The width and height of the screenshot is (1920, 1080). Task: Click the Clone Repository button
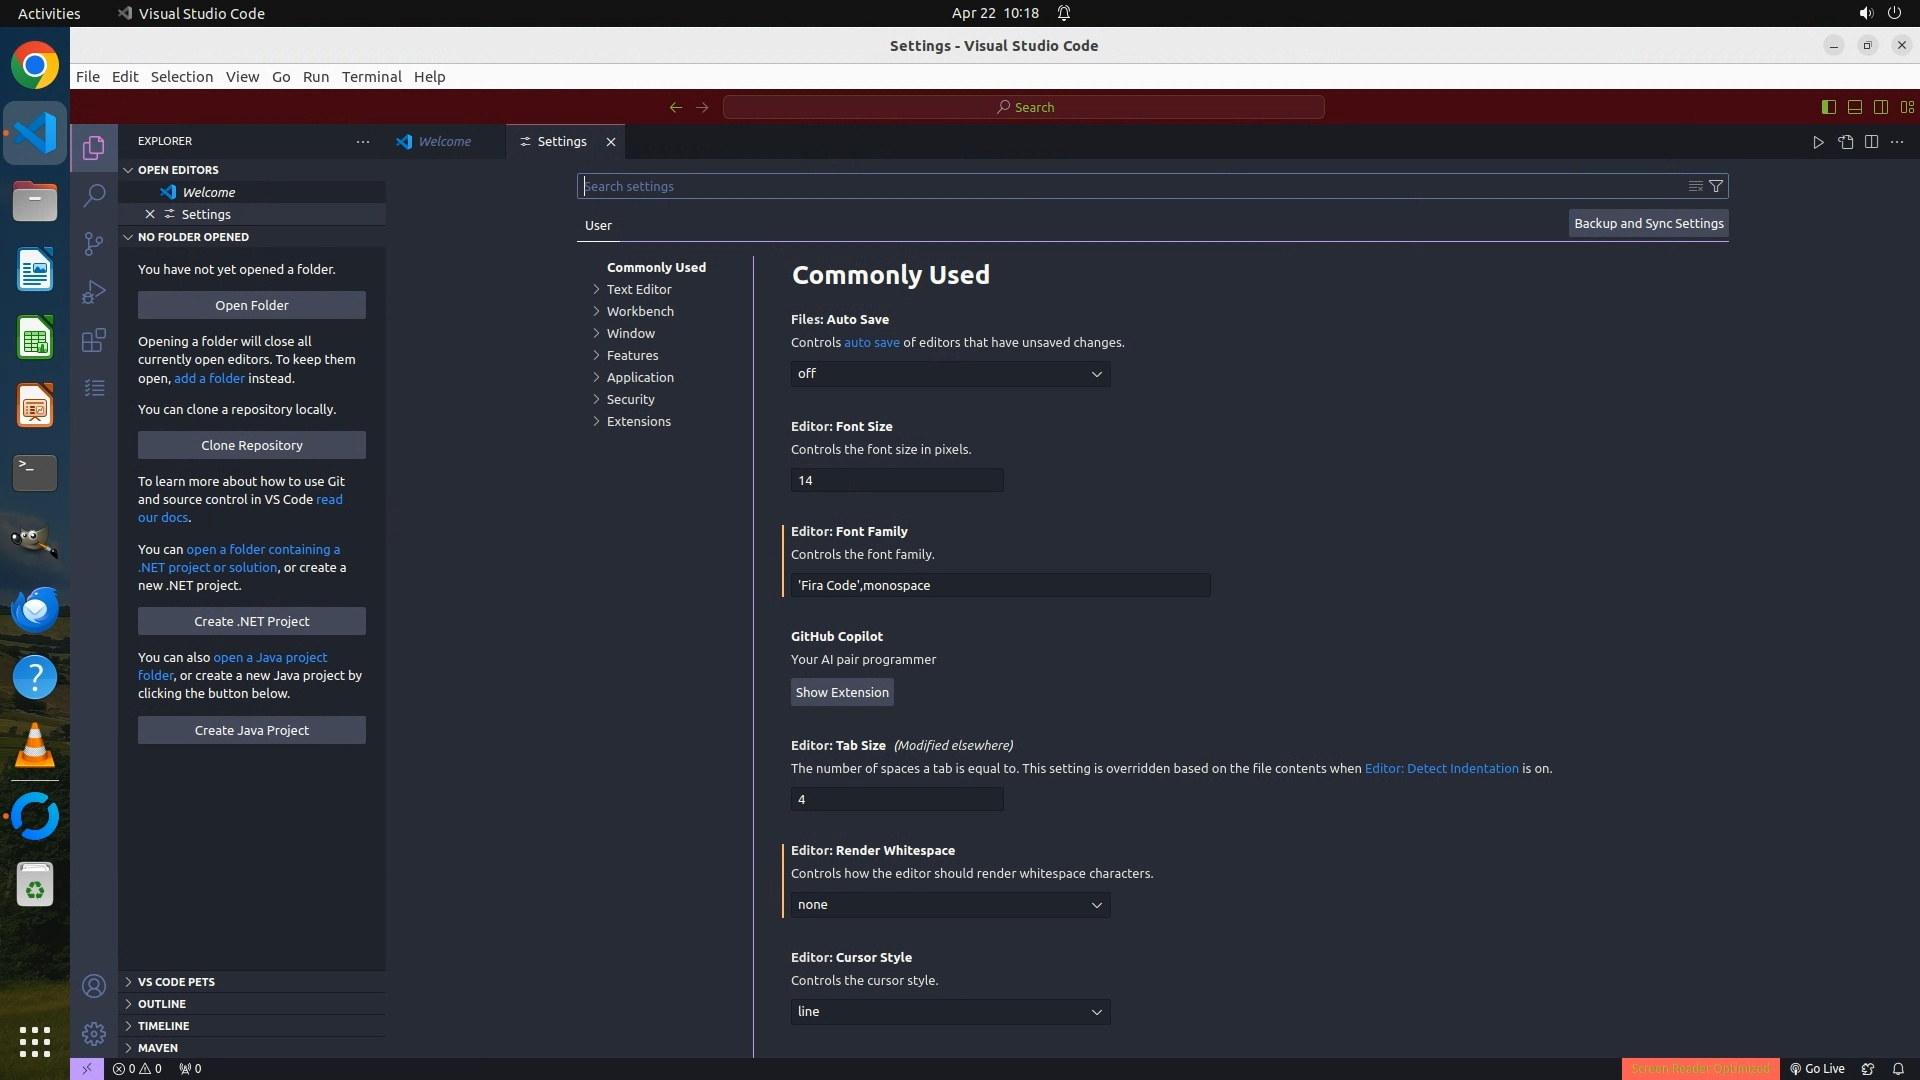(251, 445)
